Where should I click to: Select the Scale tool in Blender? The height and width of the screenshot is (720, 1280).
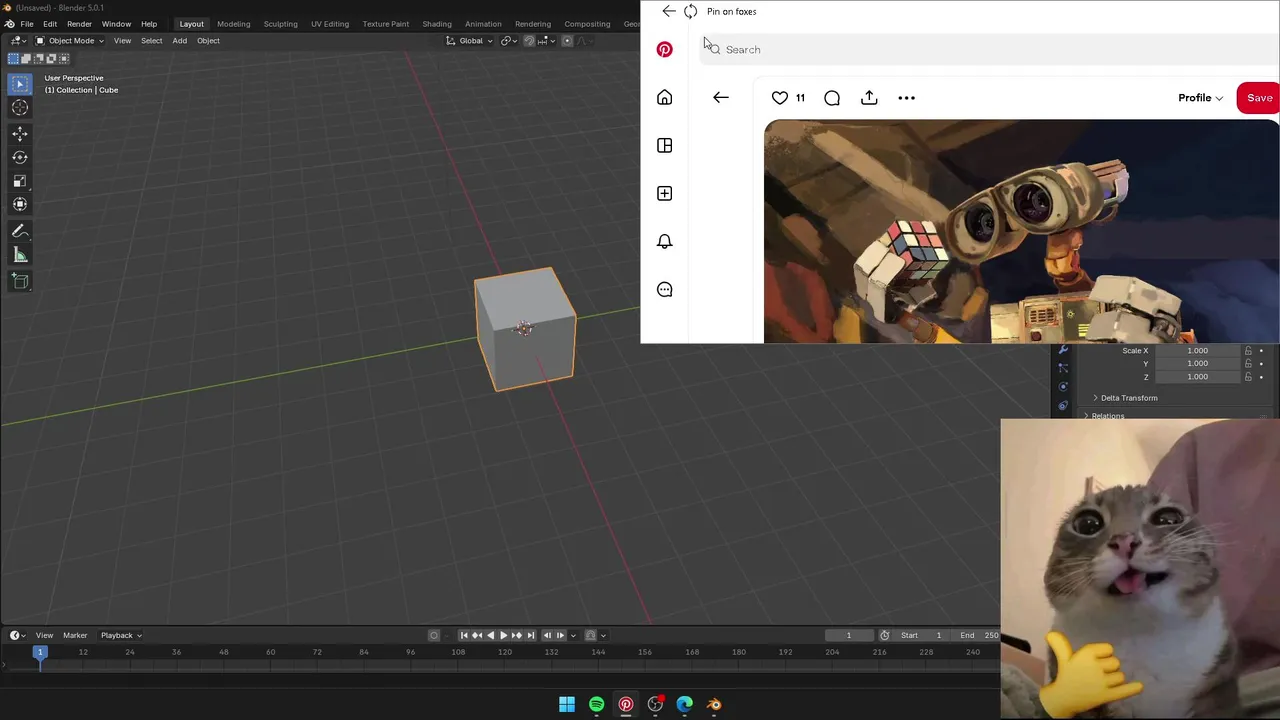20,181
